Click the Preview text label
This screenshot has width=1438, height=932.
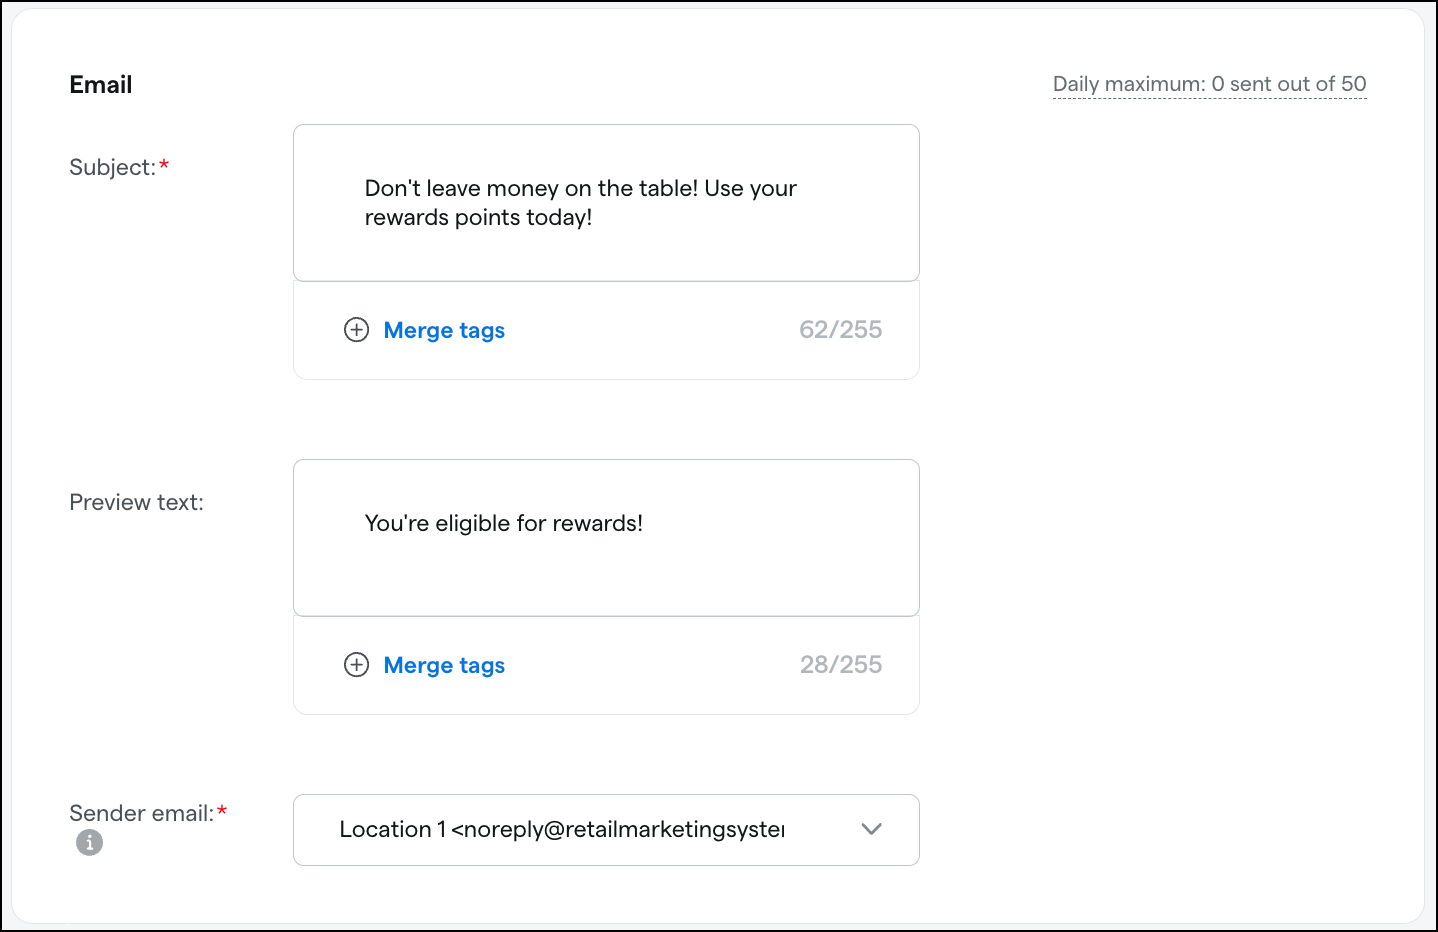(x=136, y=502)
